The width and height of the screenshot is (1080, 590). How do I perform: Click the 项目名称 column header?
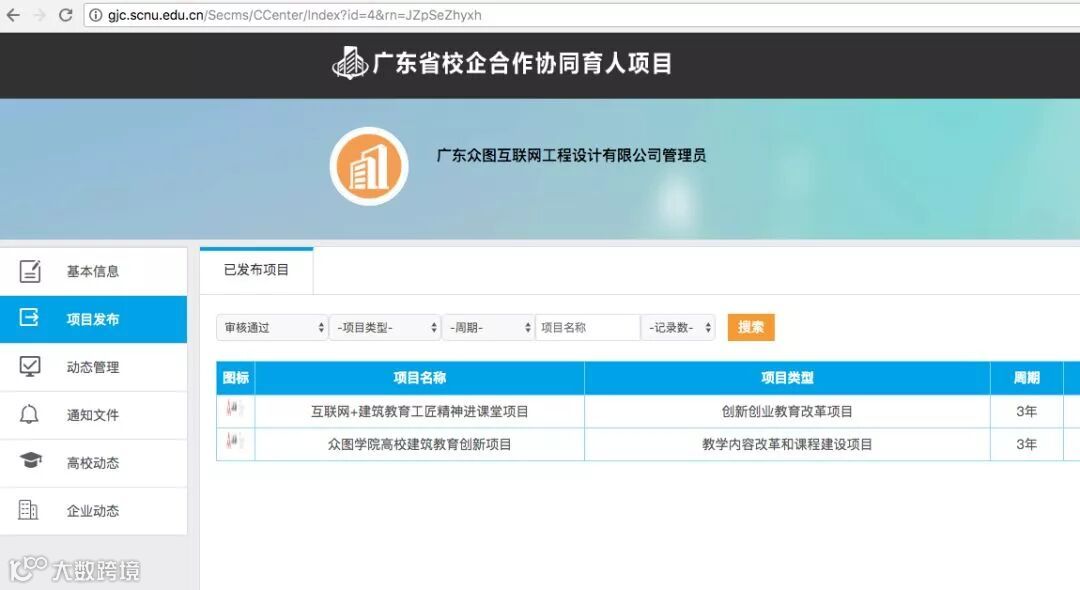coord(419,378)
